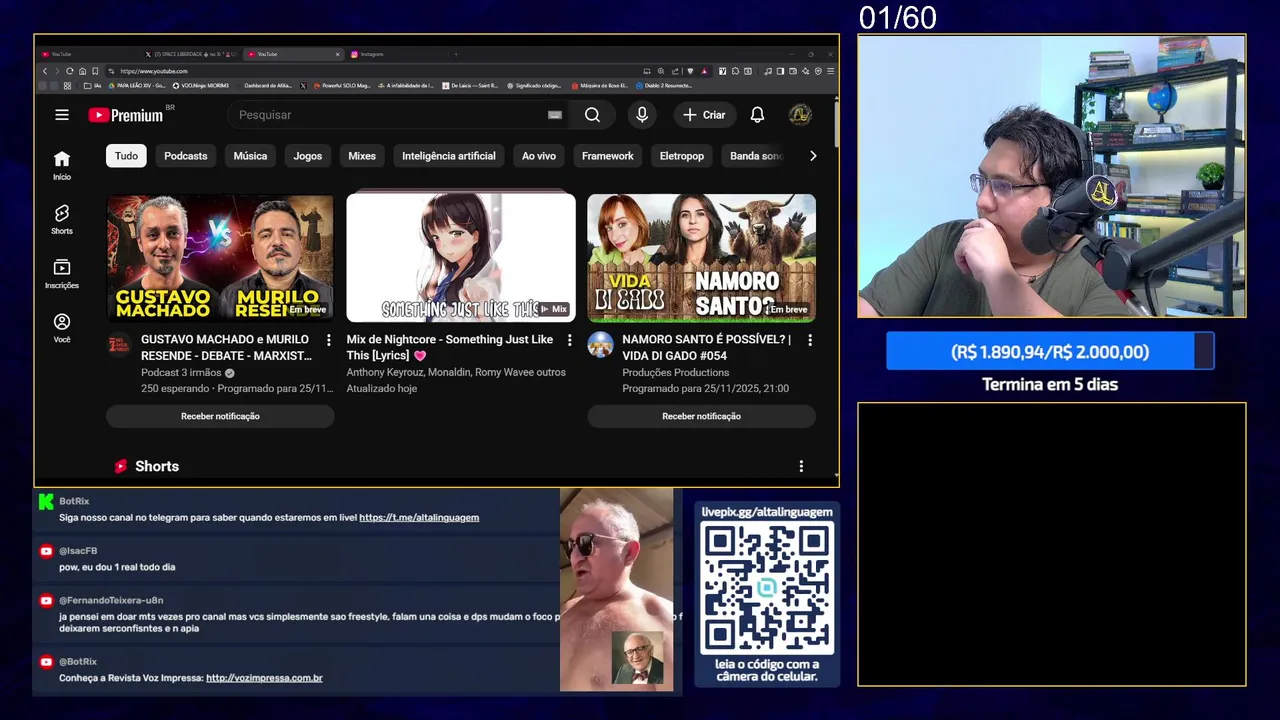The width and height of the screenshot is (1280, 720).
Task: Click the share icon in address bar
Action: click(675, 71)
